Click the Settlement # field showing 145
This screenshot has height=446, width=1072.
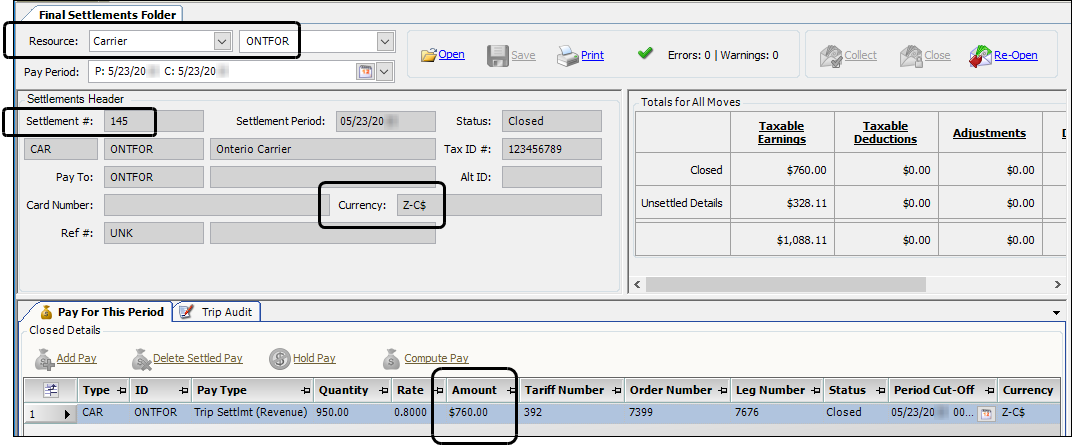pyautogui.click(x=154, y=121)
